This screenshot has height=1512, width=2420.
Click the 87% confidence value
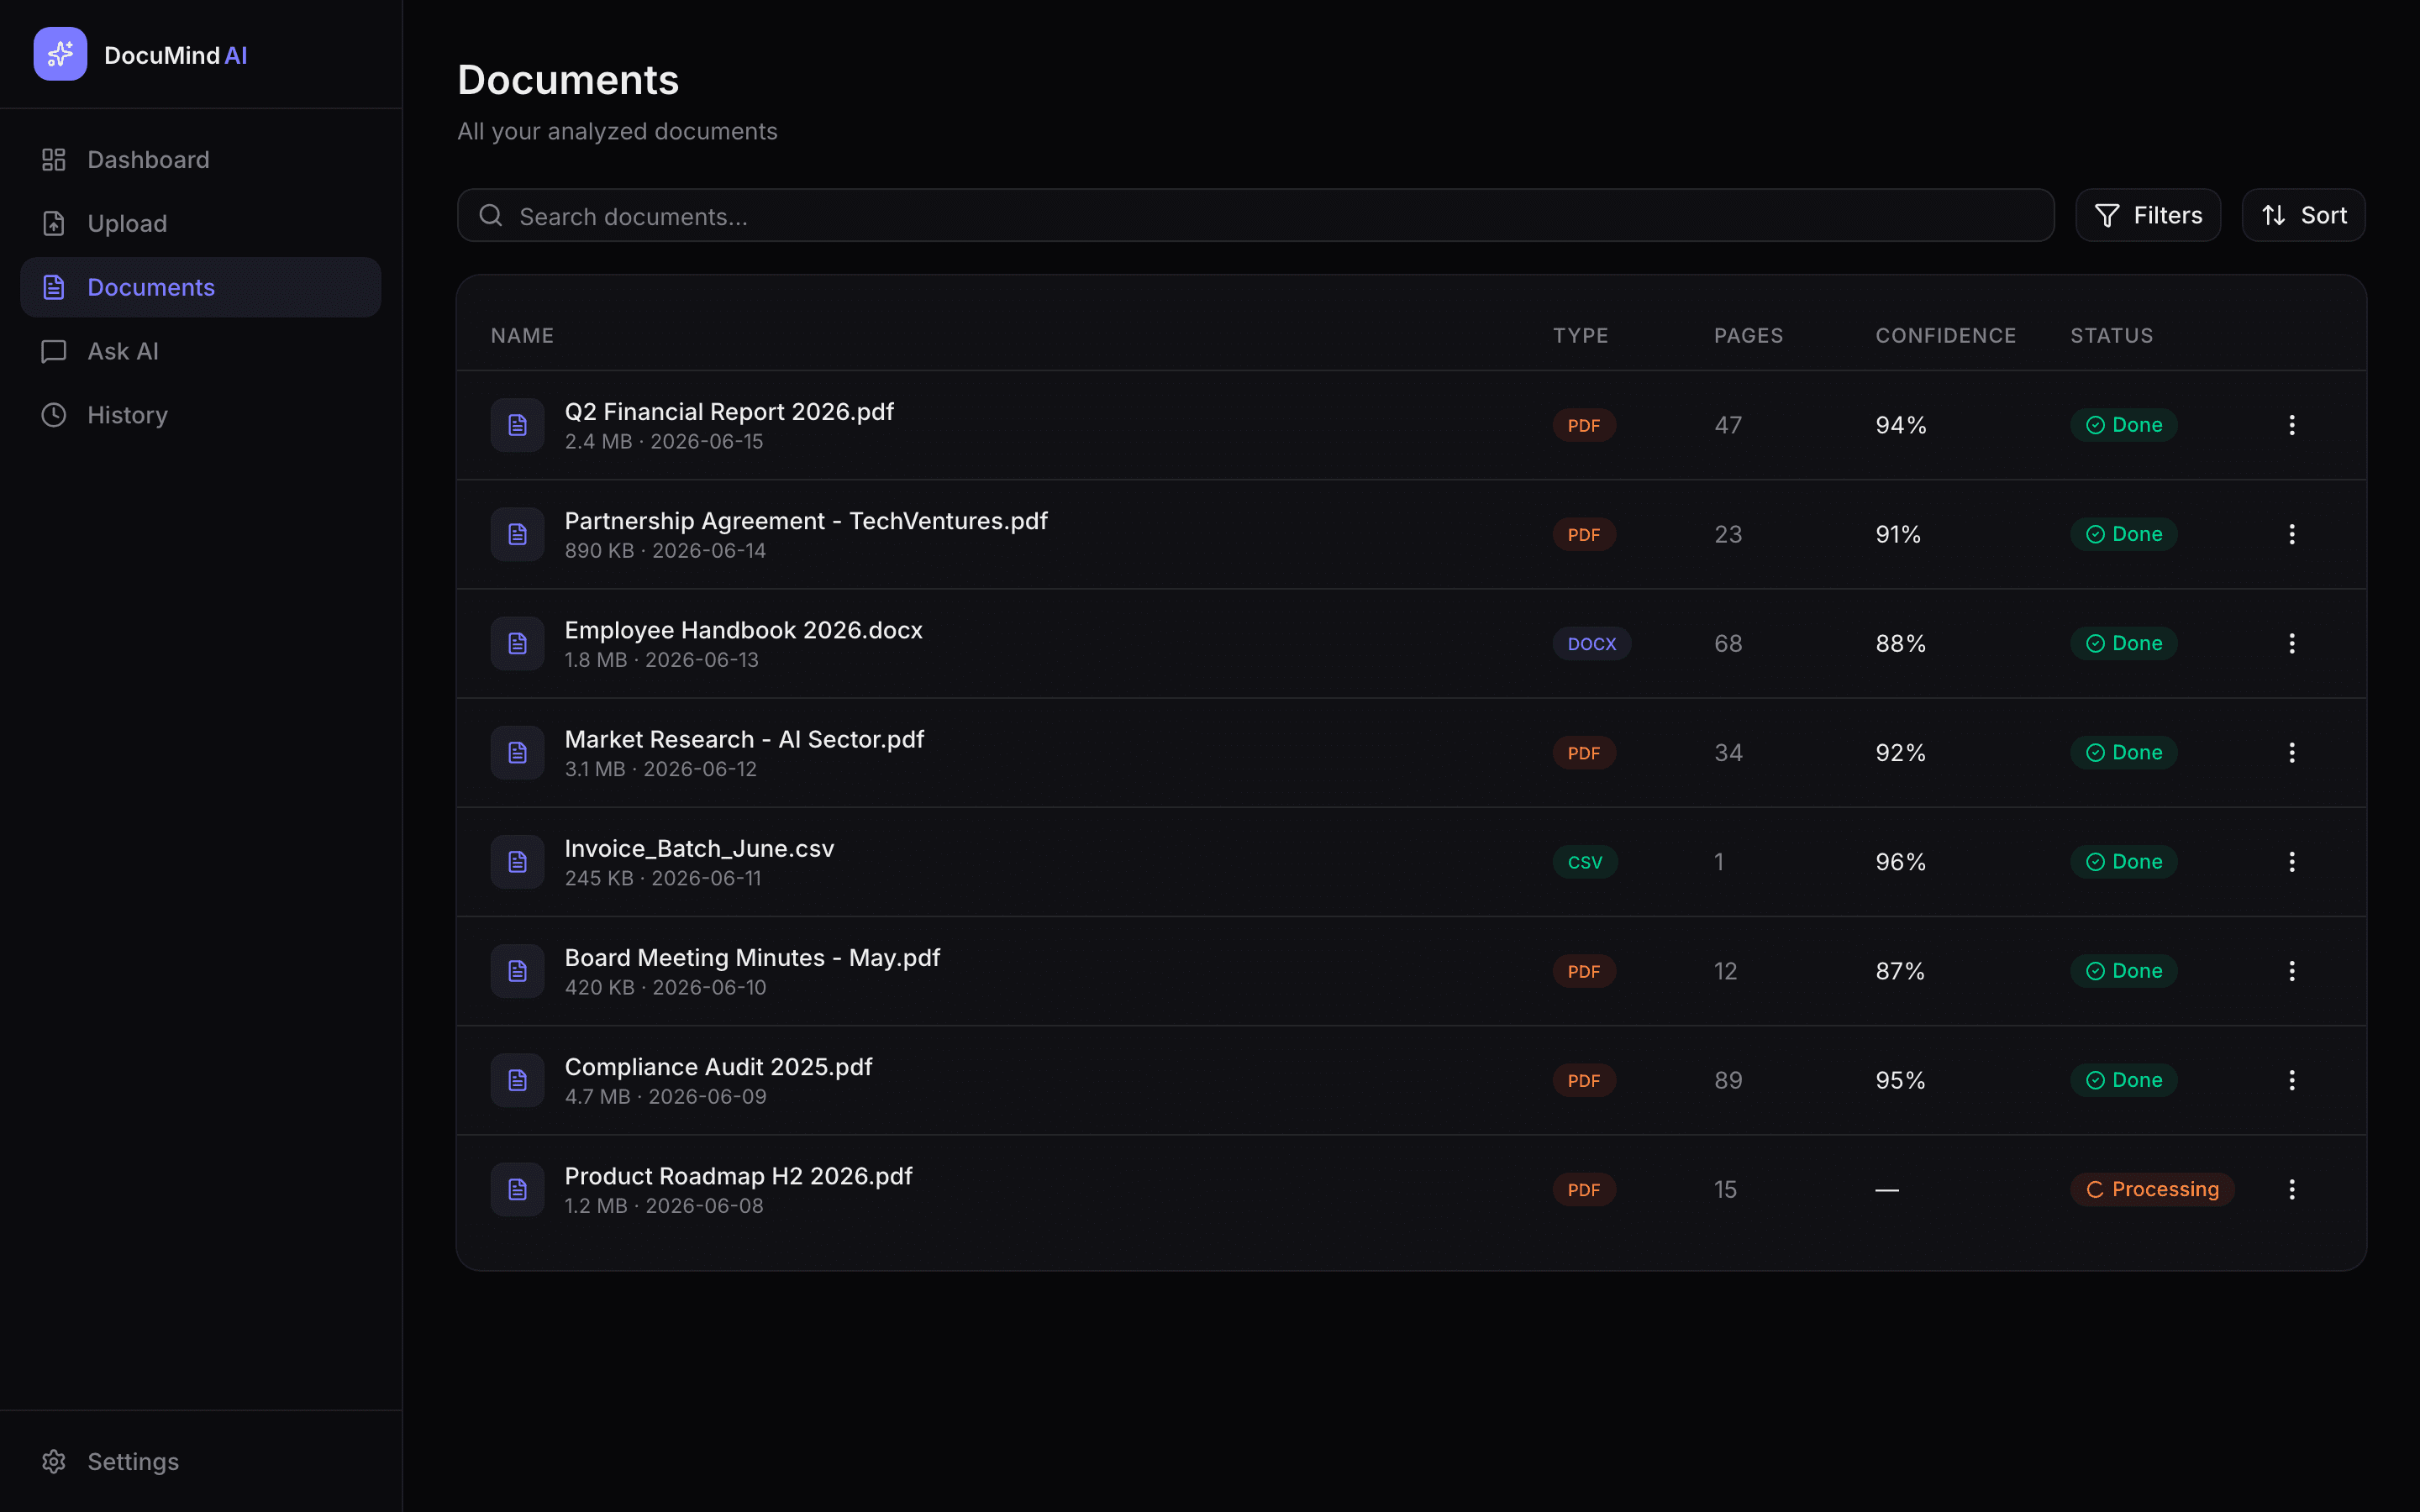tap(1900, 970)
